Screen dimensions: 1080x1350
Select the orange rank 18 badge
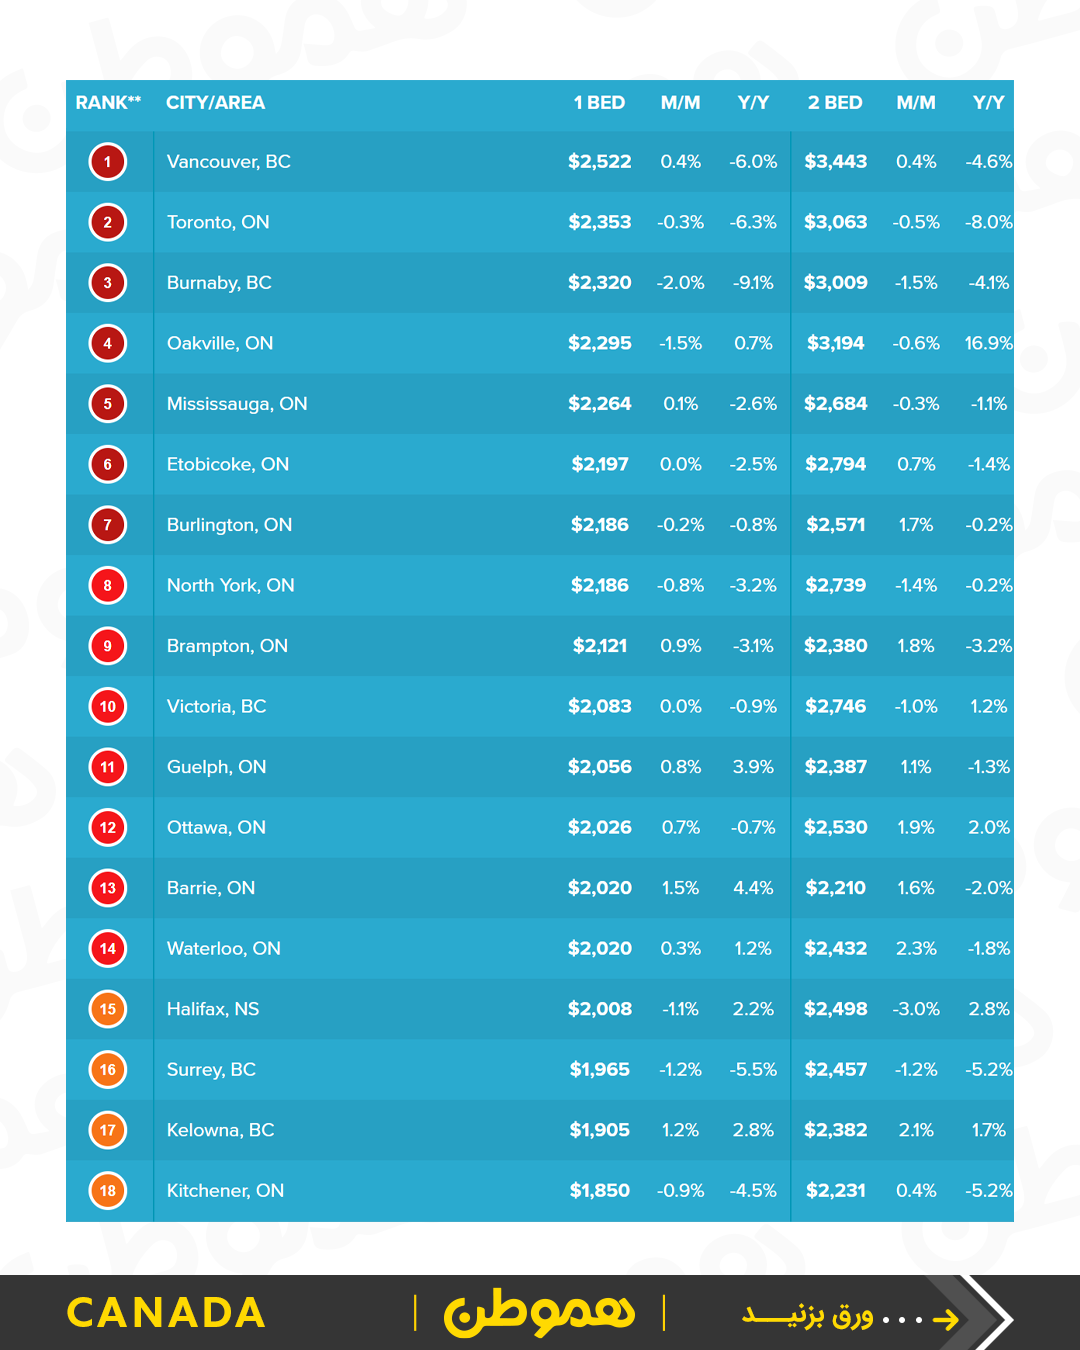[108, 1190]
